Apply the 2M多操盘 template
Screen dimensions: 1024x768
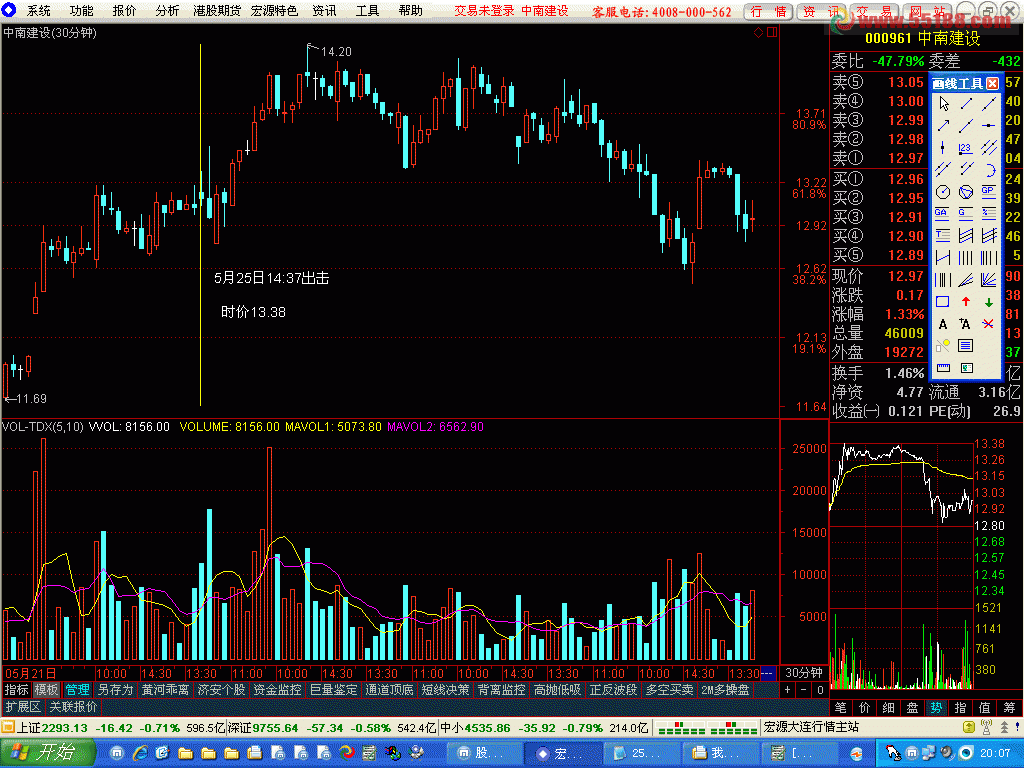pos(725,690)
